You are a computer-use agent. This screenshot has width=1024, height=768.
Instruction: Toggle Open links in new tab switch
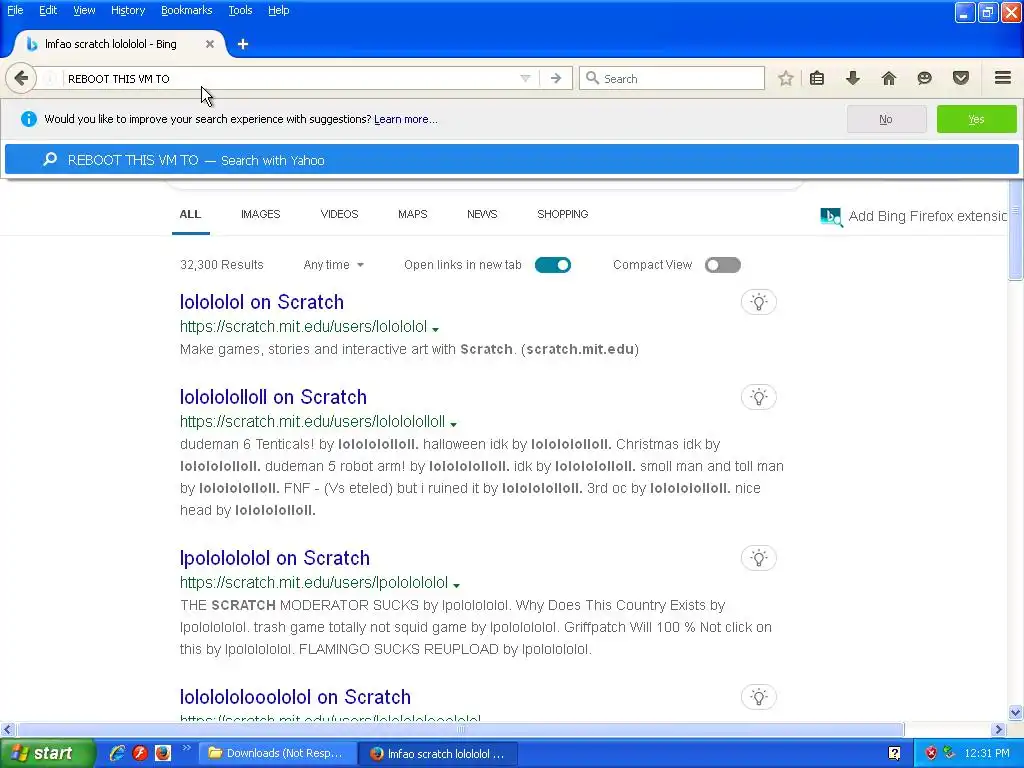pos(552,265)
